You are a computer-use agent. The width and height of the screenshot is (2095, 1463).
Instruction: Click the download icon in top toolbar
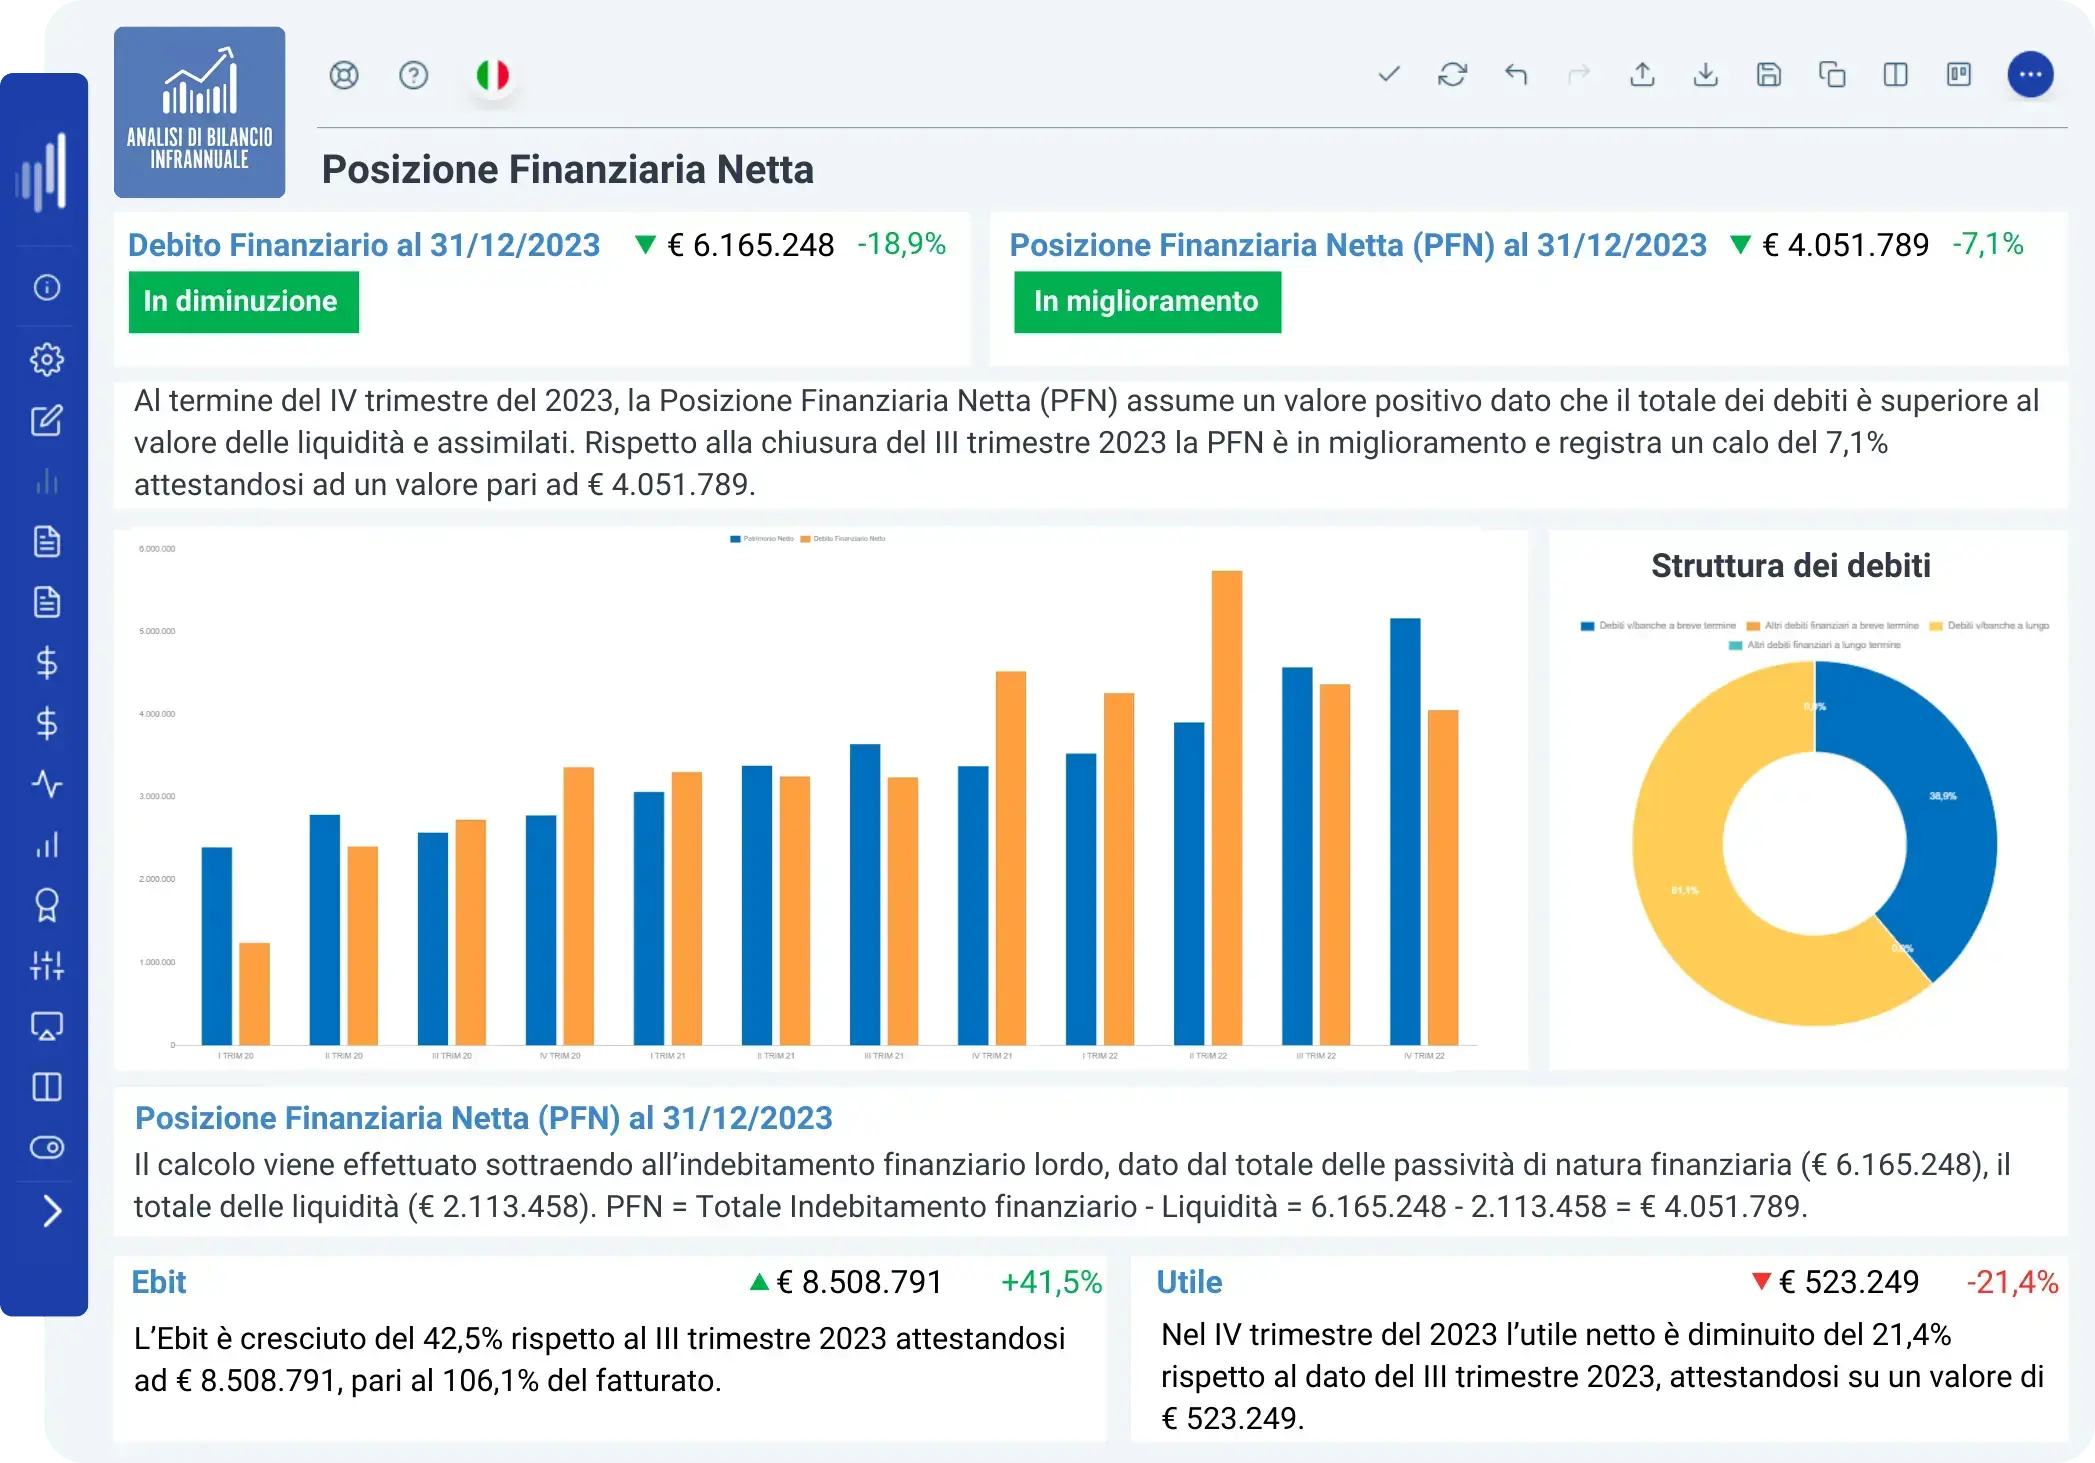1706,74
